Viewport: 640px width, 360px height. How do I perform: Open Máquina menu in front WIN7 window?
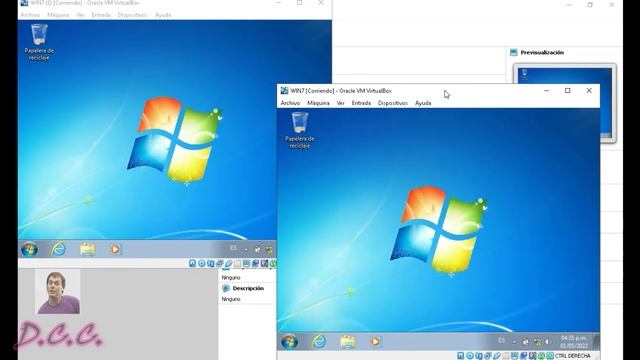coord(318,103)
